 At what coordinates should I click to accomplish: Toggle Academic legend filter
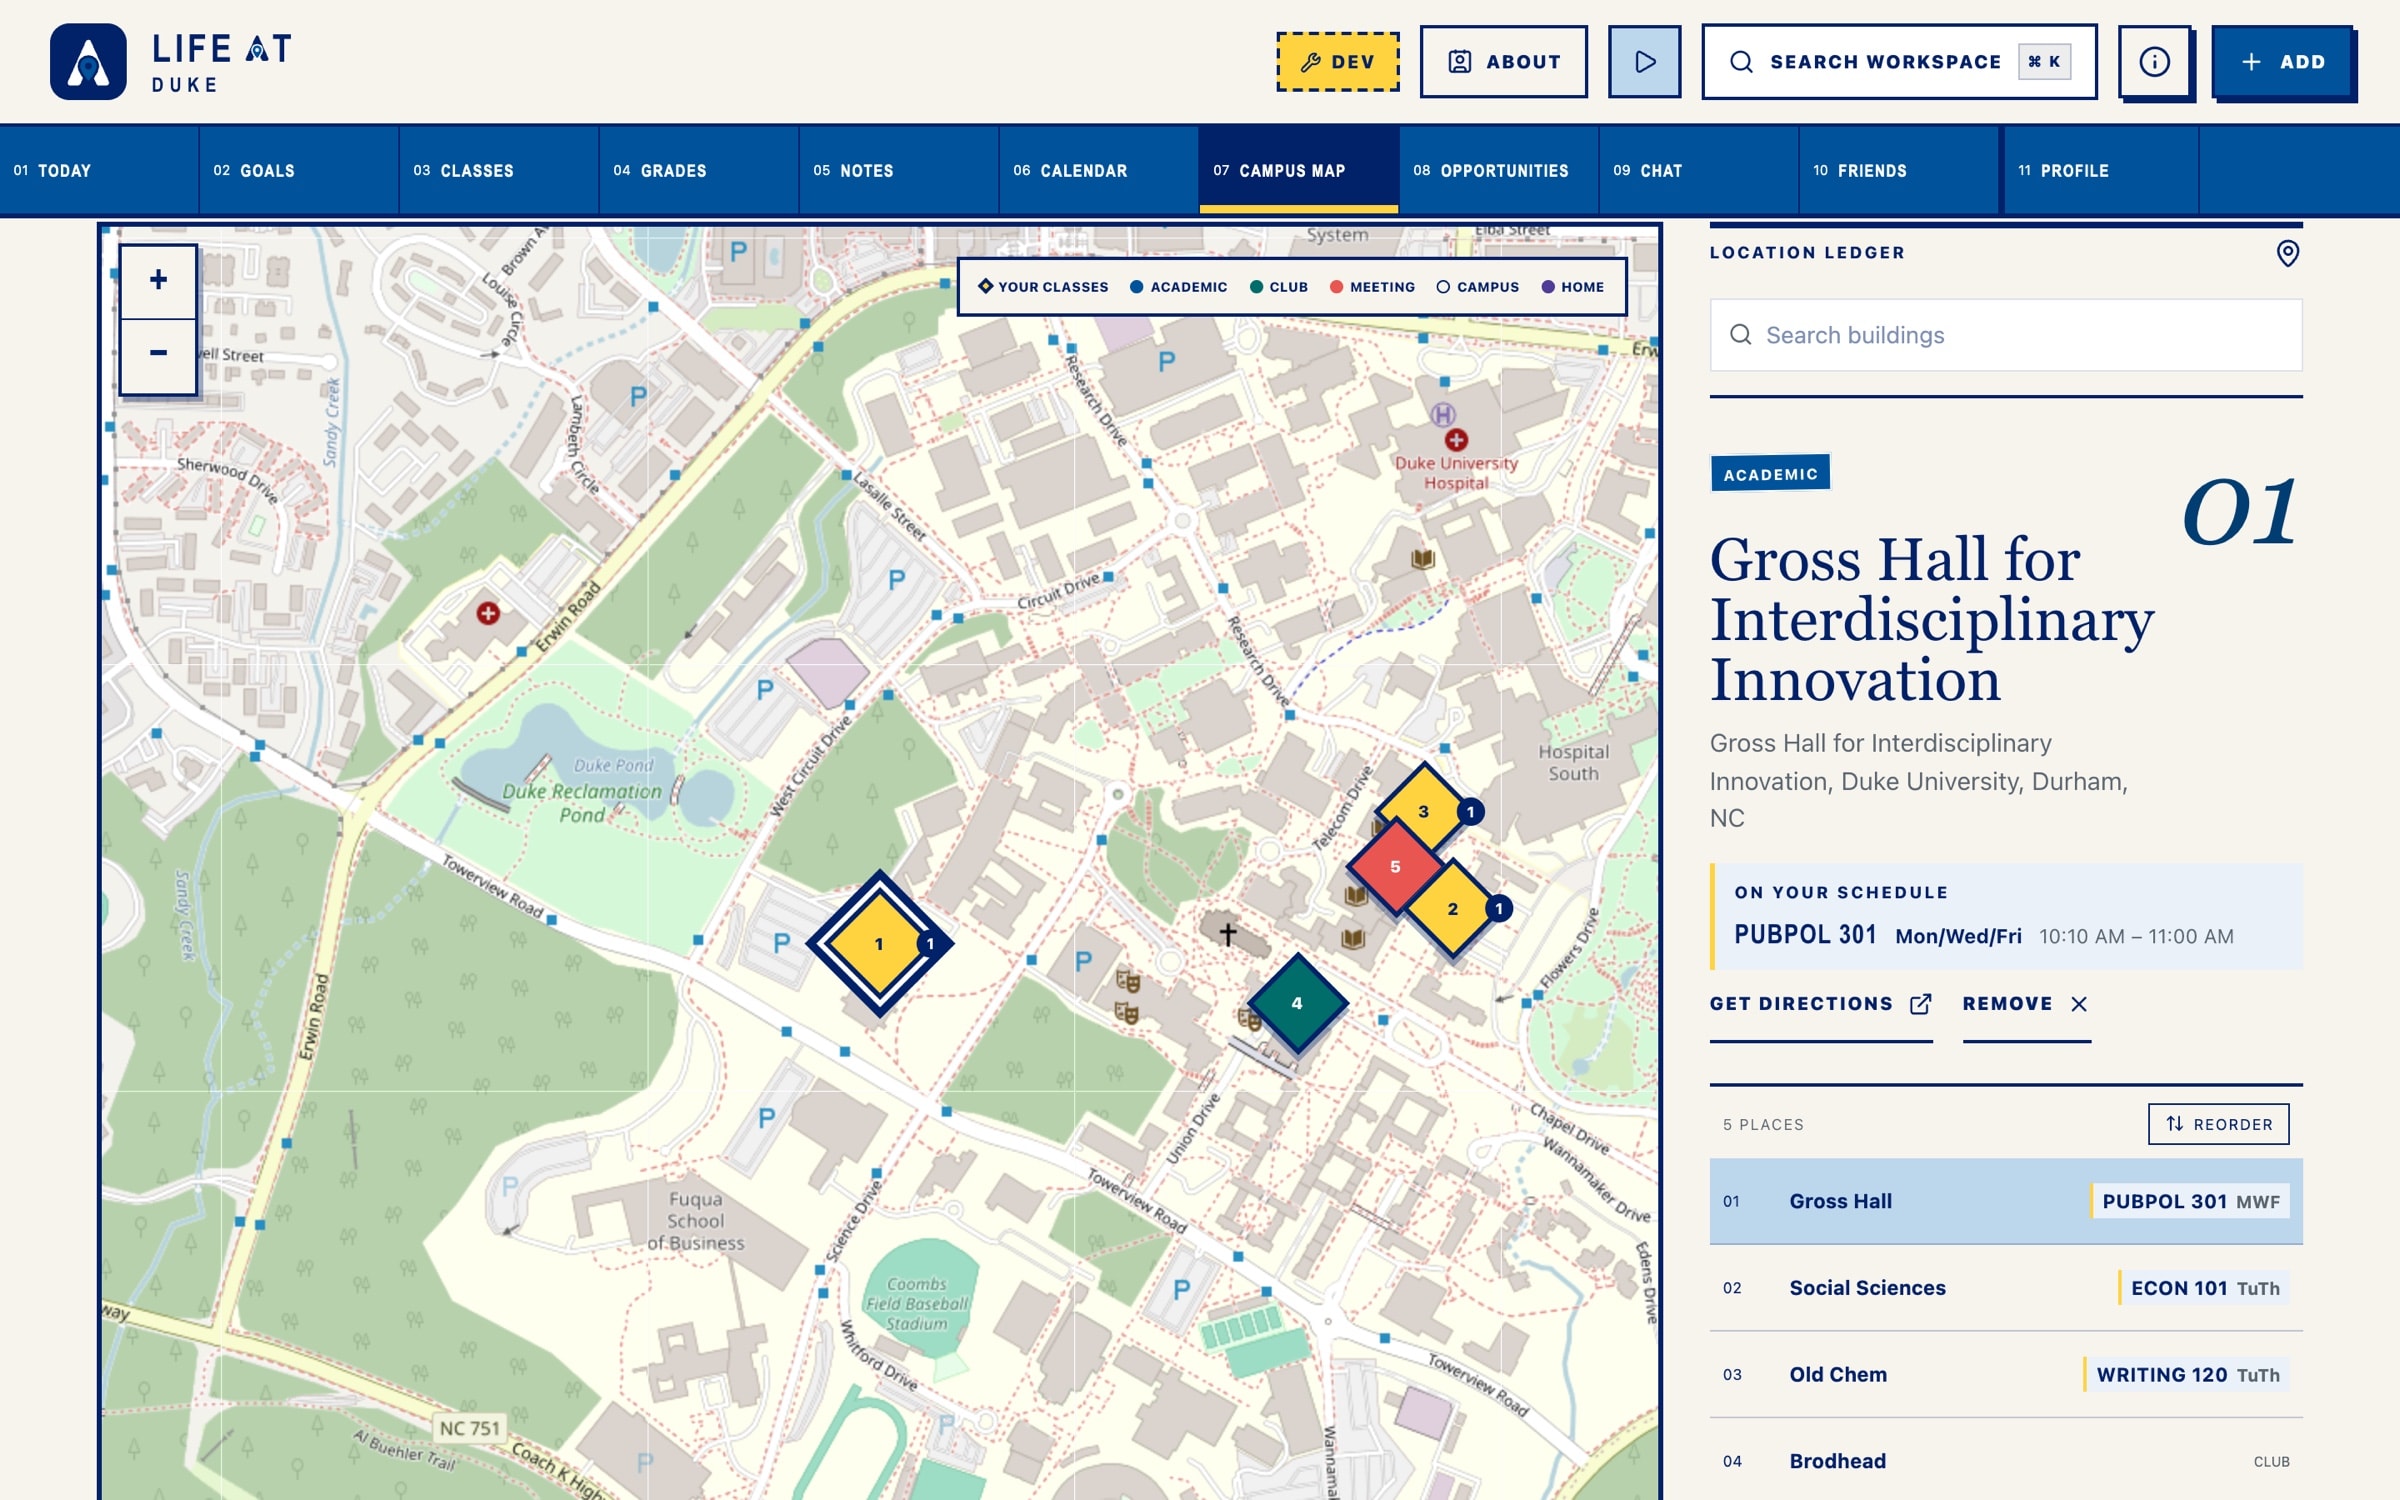[x=1178, y=287]
